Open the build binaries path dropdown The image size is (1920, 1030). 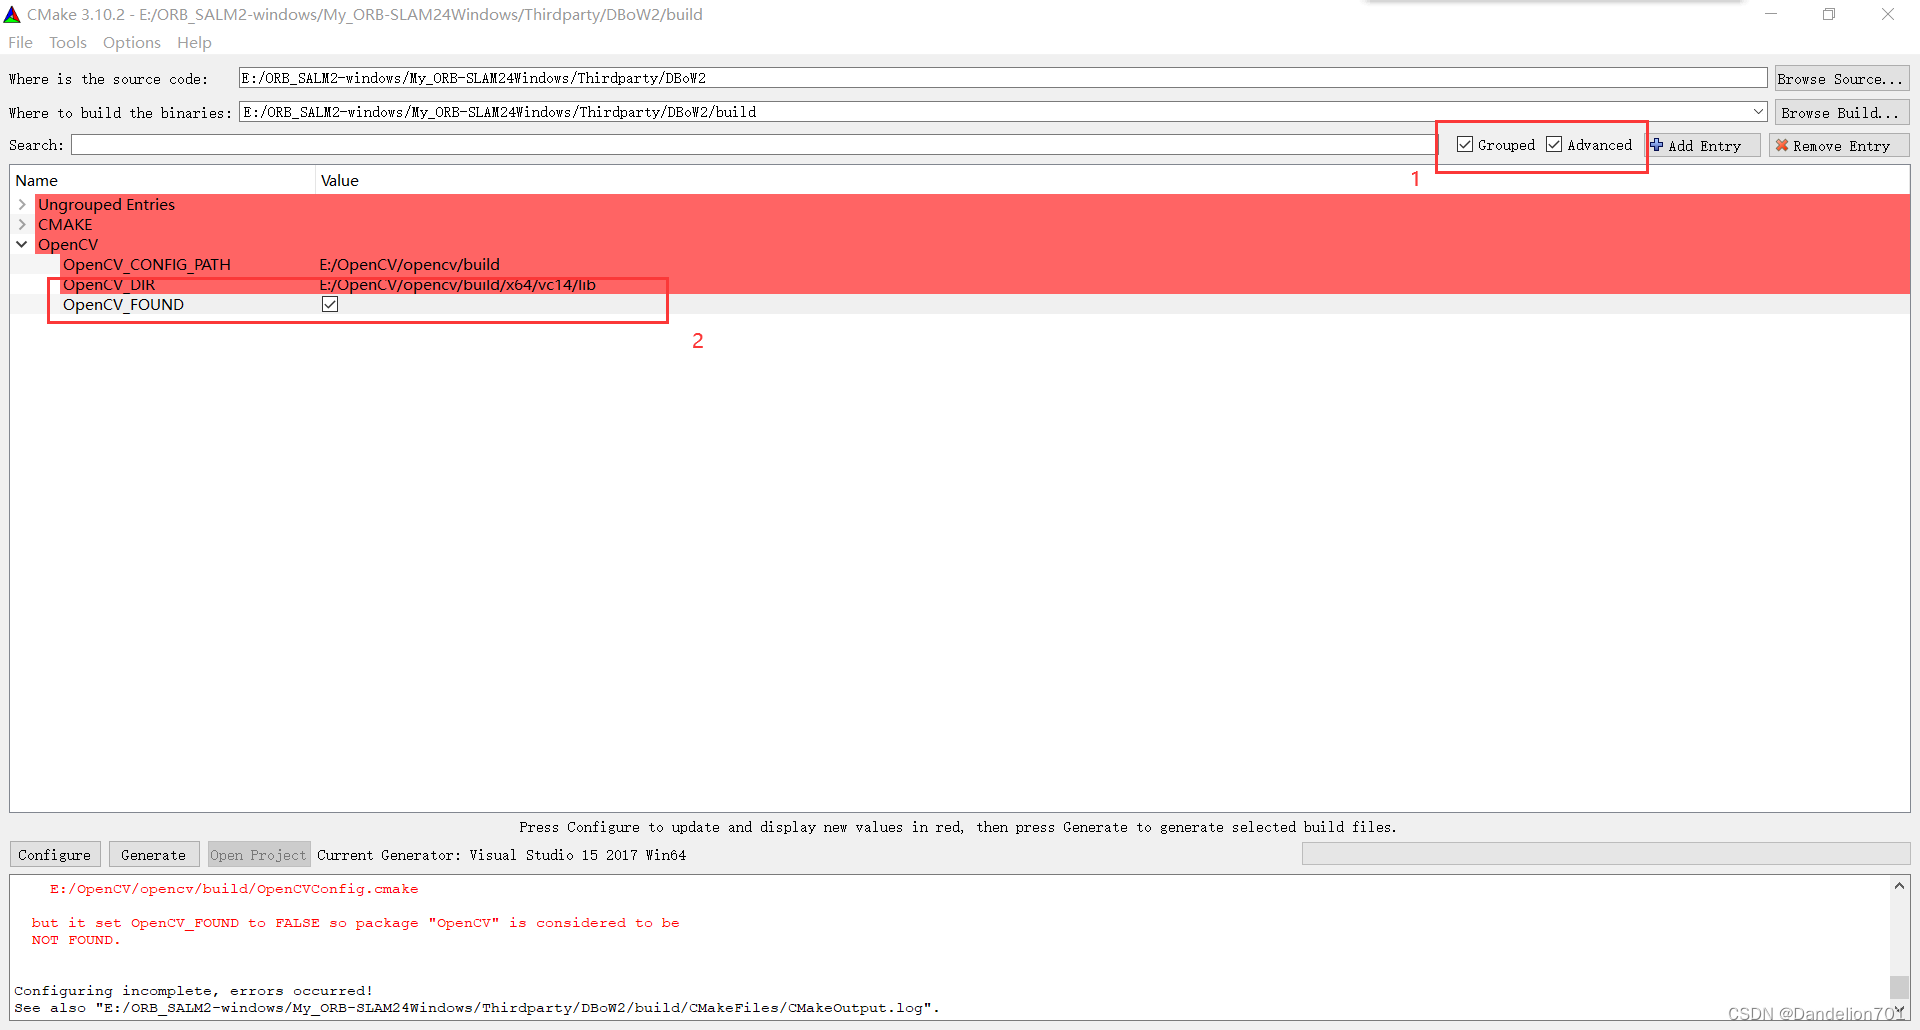point(1759,111)
